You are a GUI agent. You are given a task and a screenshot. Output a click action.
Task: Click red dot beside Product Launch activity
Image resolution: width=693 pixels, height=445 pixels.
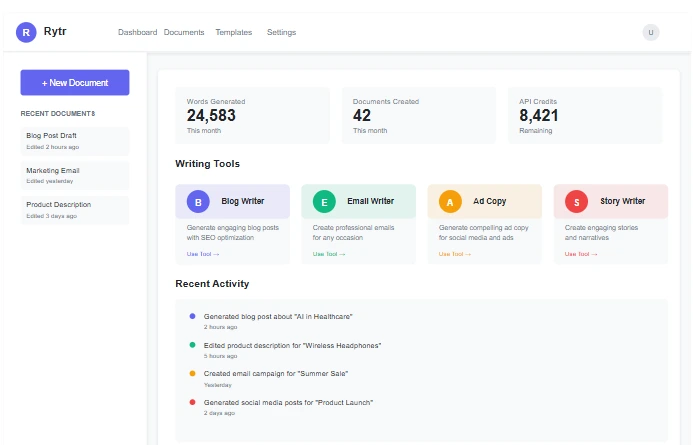(192, 402)
